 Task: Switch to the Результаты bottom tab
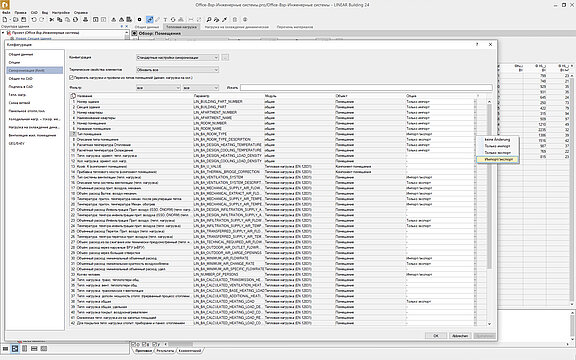[x=165, y=351]
